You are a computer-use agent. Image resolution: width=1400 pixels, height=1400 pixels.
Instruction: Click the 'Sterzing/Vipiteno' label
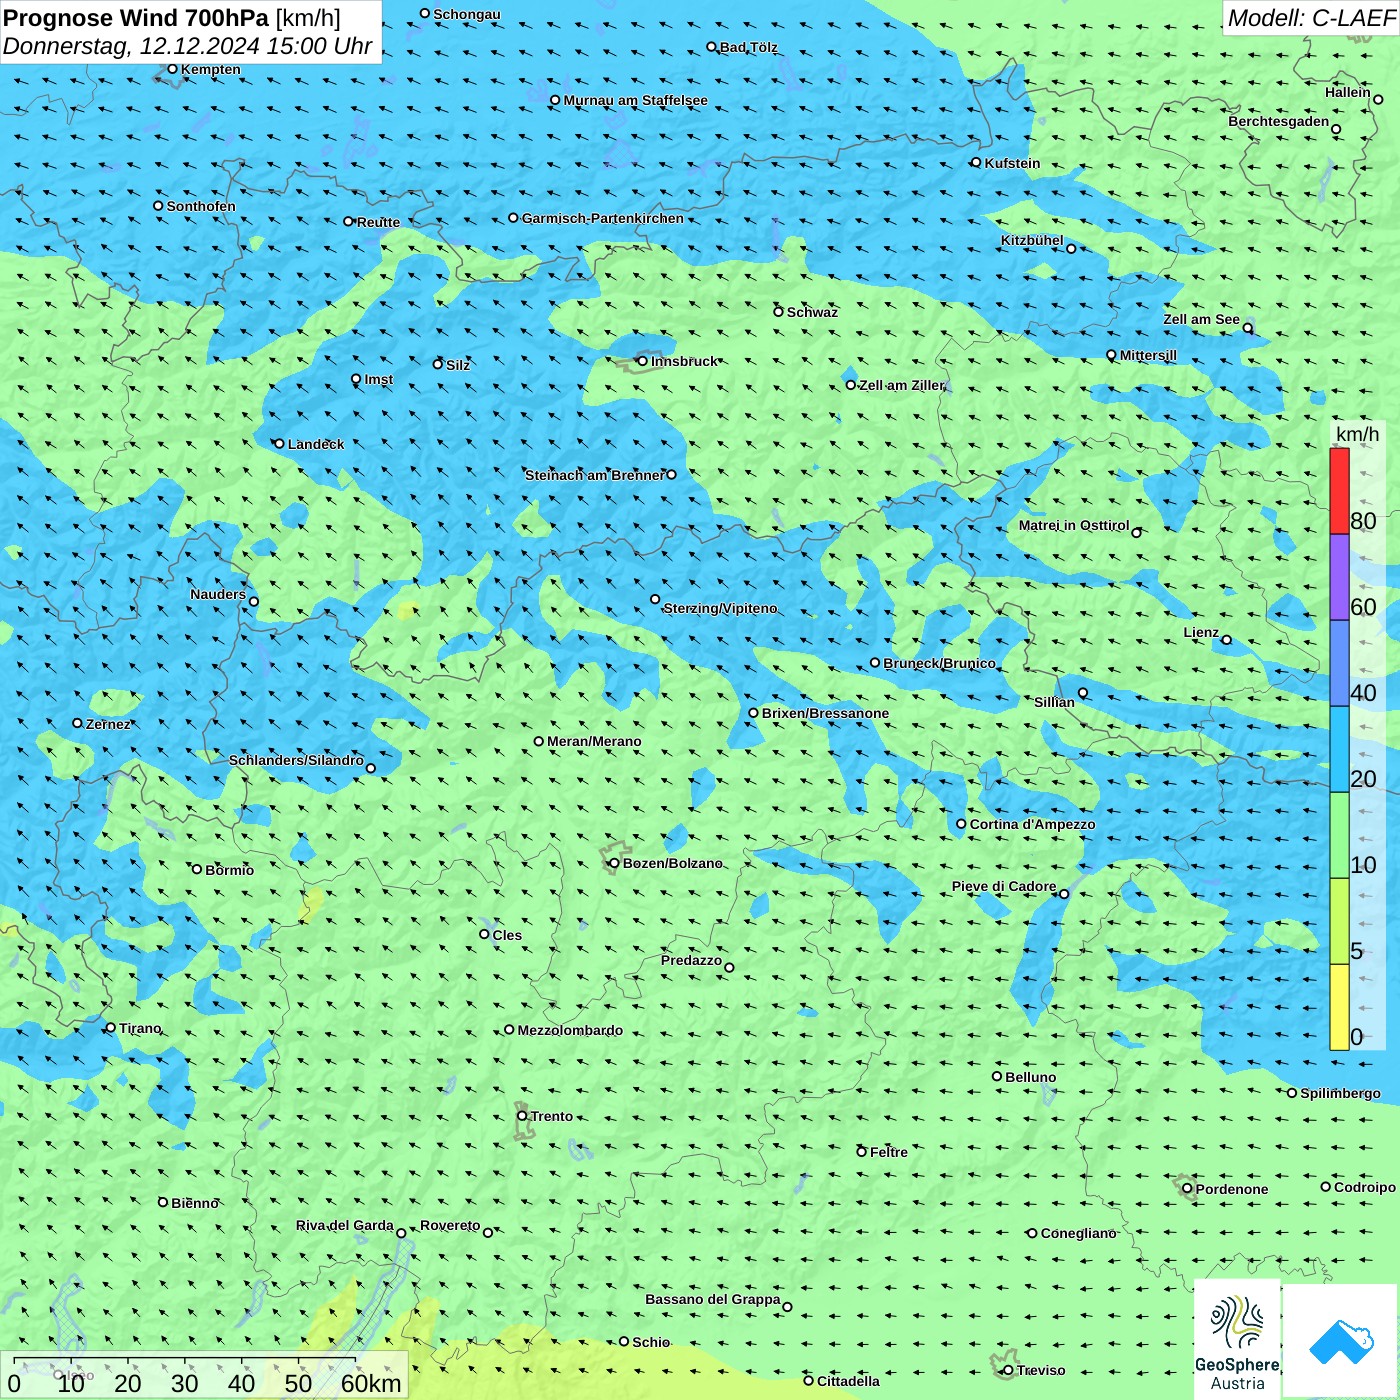pyautogui.click(x=720, y=608)
